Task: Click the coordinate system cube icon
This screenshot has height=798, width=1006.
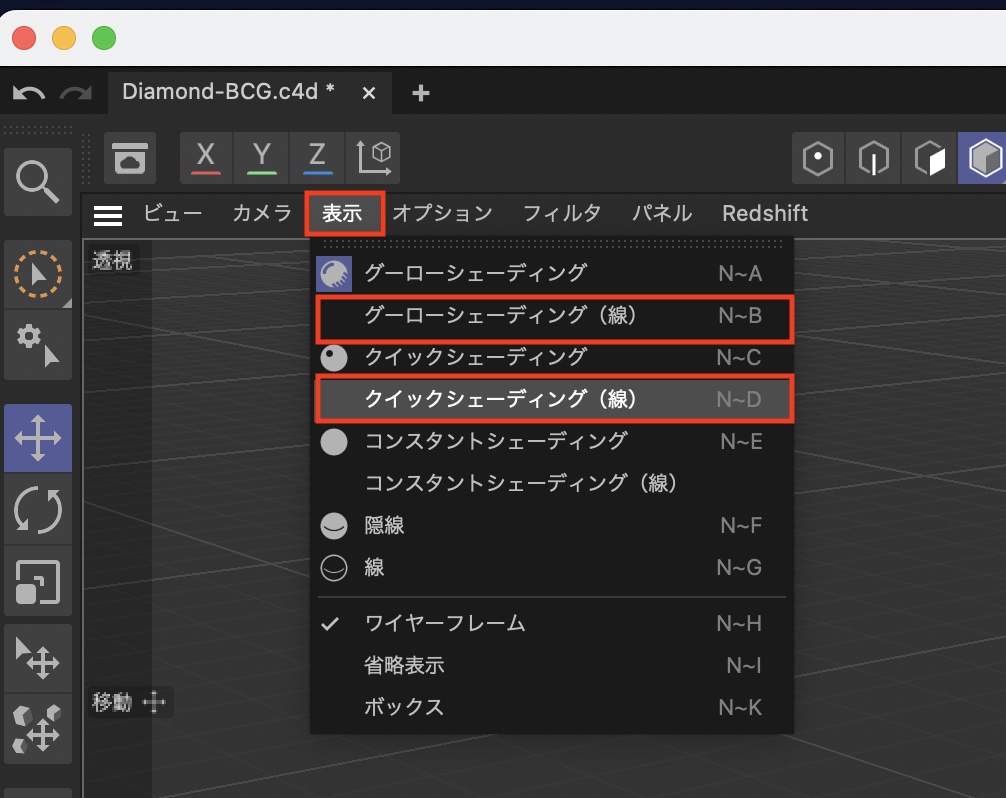Action: (372, 158)
